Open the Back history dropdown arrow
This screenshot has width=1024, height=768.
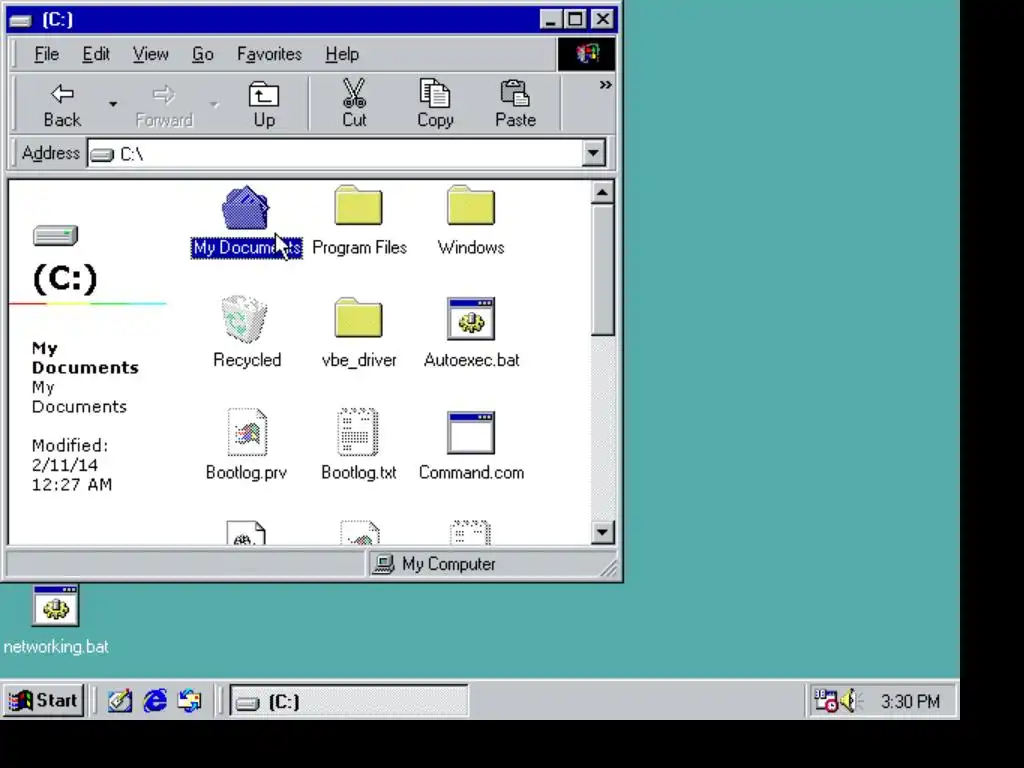pyautogui.click(x=113, y=104)
